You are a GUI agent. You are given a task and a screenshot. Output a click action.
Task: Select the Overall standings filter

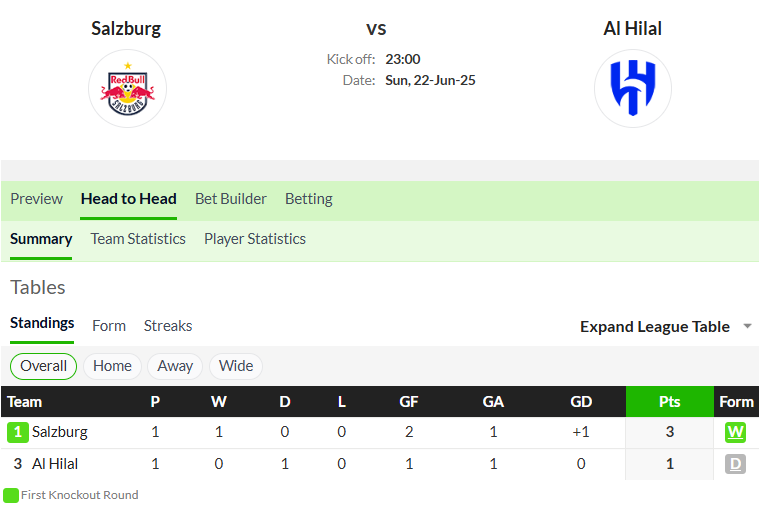point(43,366)
